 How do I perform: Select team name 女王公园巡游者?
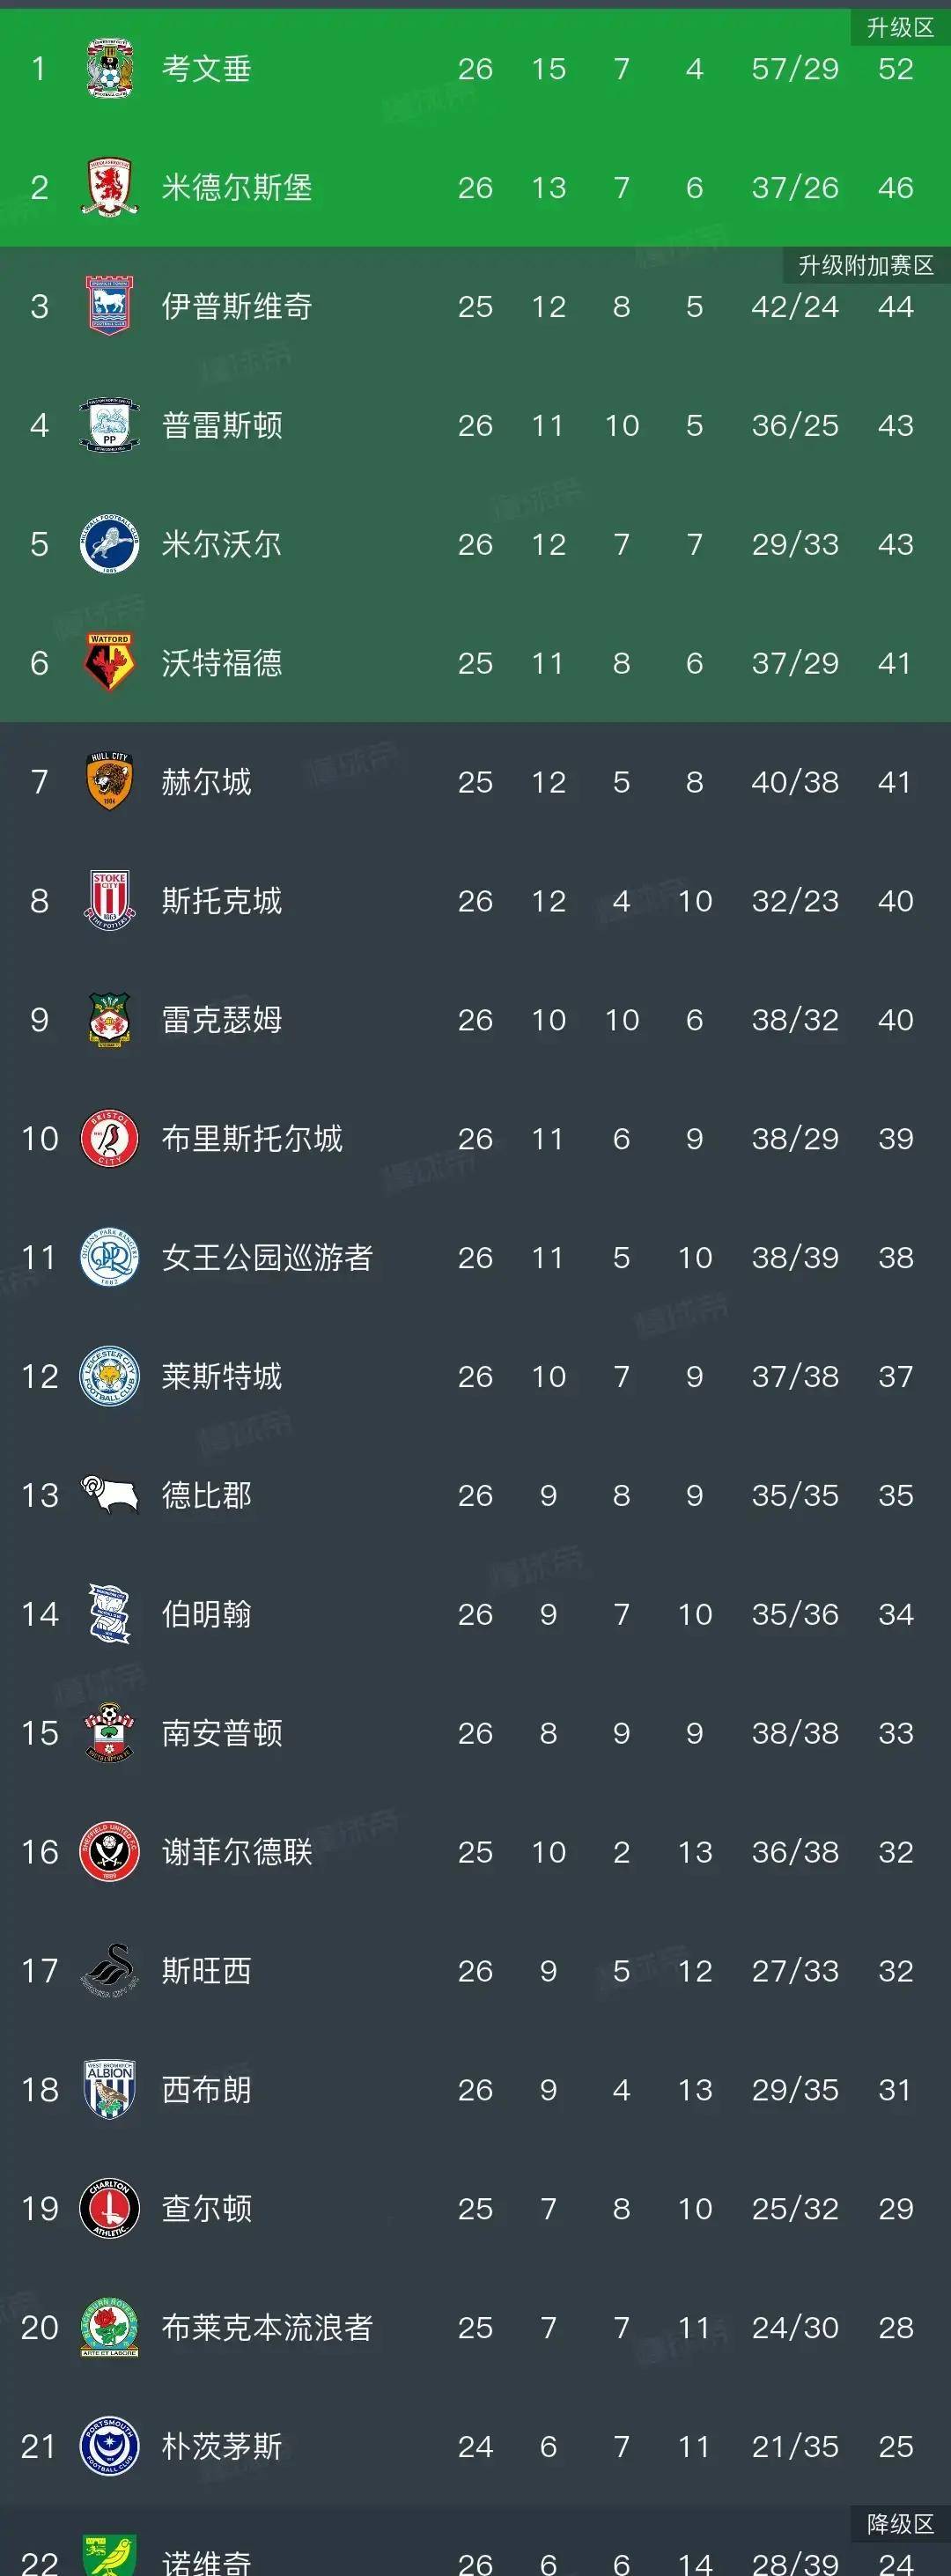coord(267,1257)
